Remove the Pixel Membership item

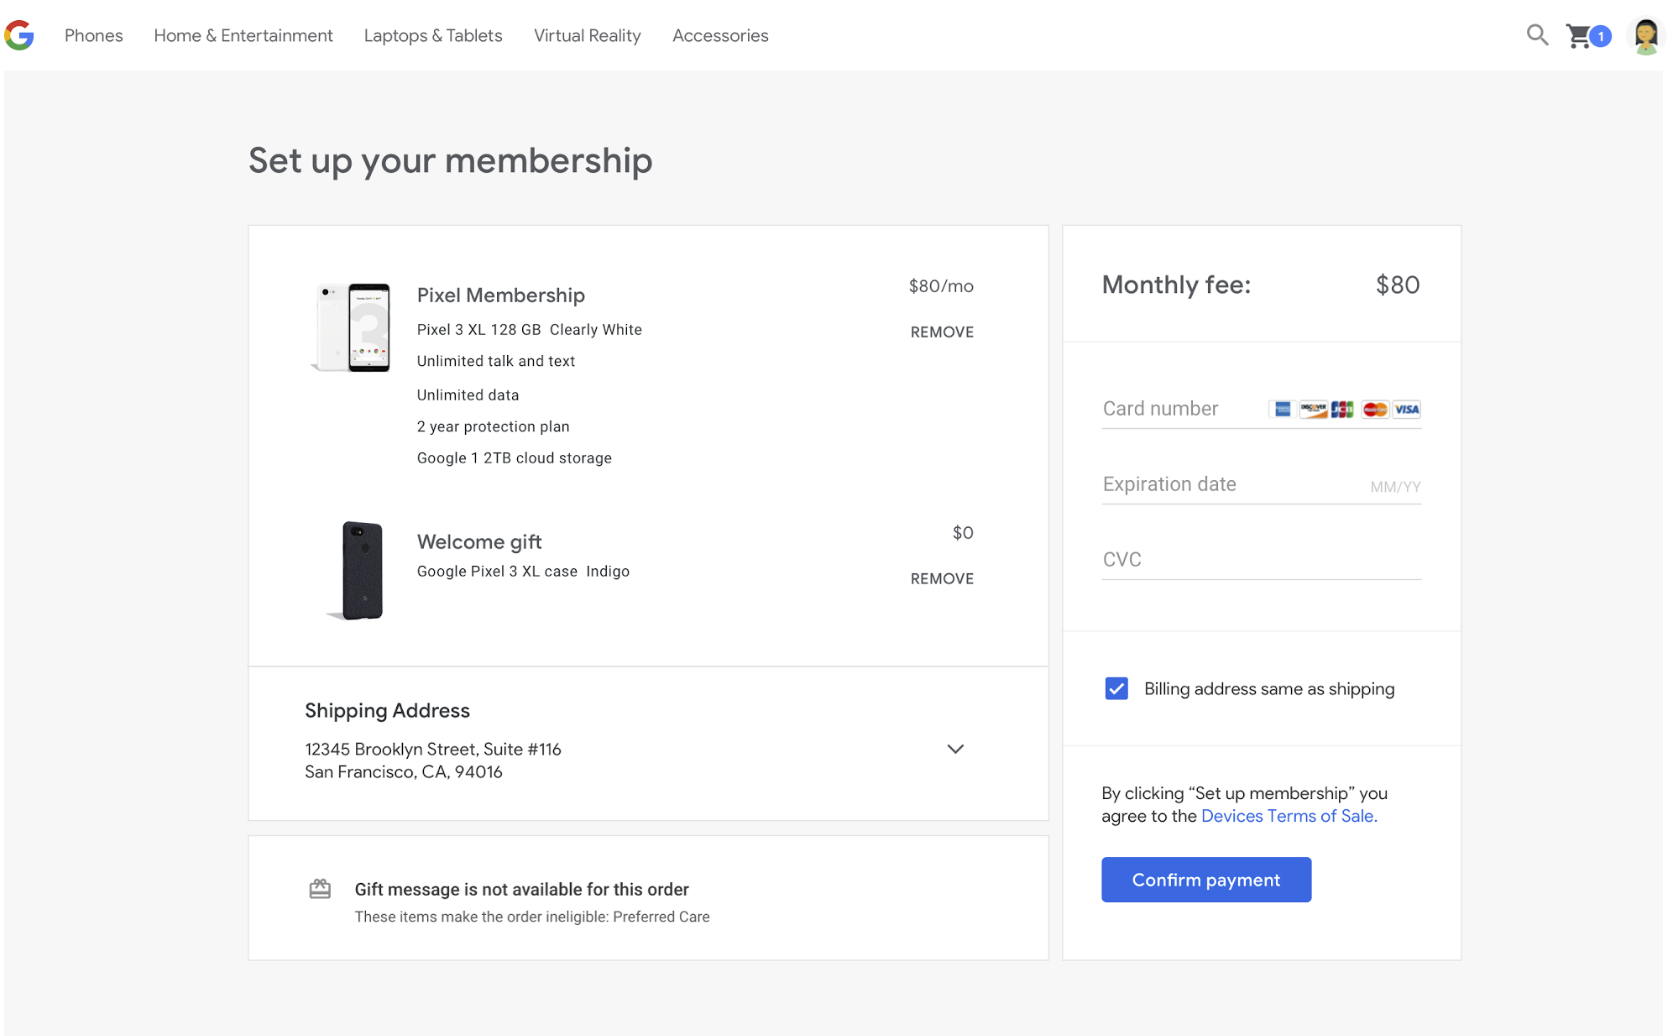941,332
